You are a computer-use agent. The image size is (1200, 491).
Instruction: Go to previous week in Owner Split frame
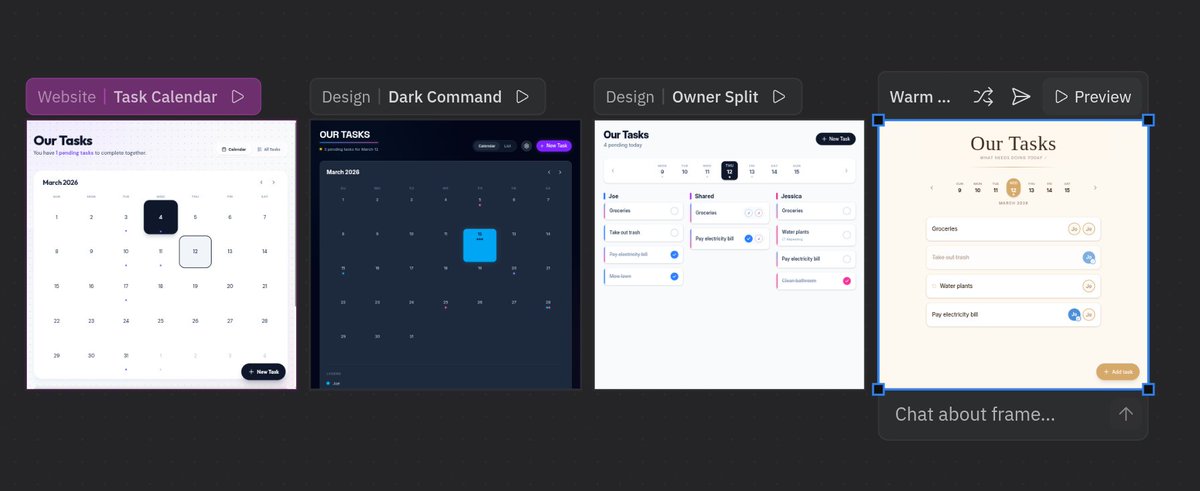(613, 171)
